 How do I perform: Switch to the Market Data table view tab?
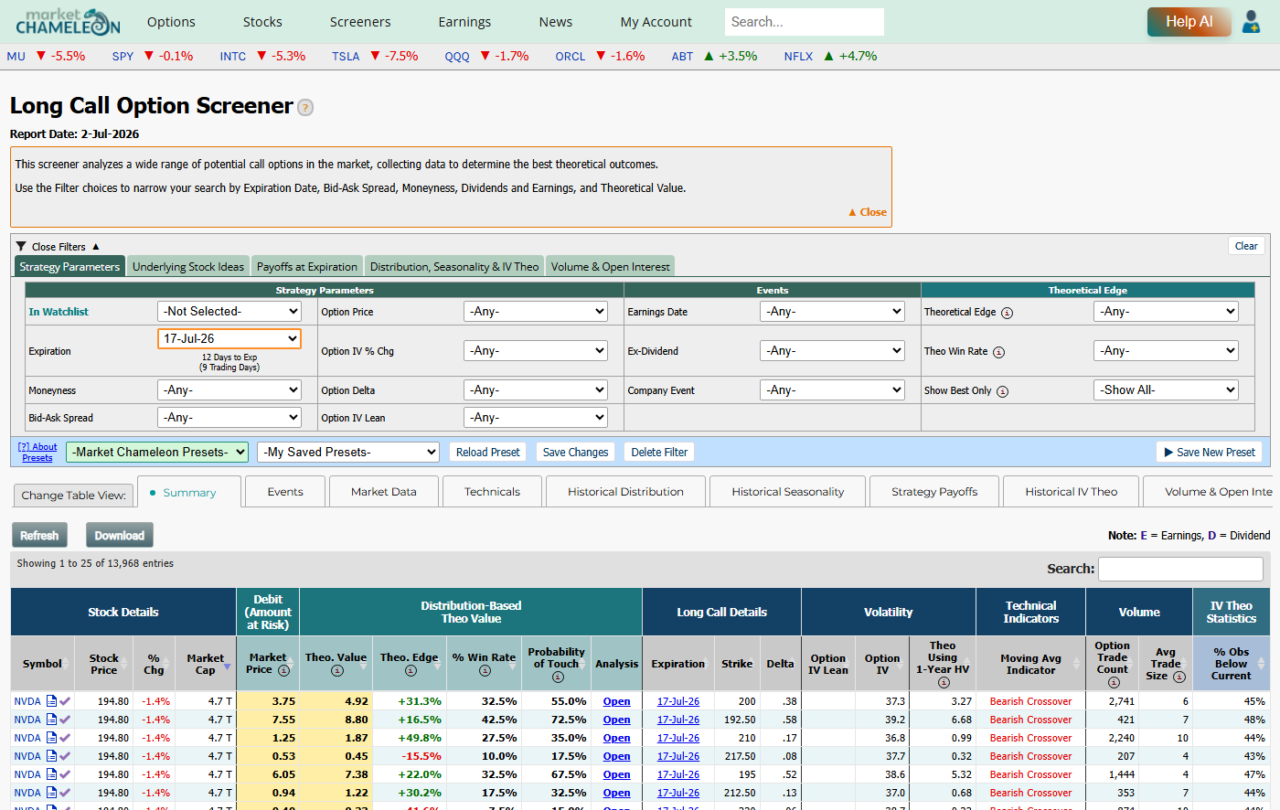point(384,492)
